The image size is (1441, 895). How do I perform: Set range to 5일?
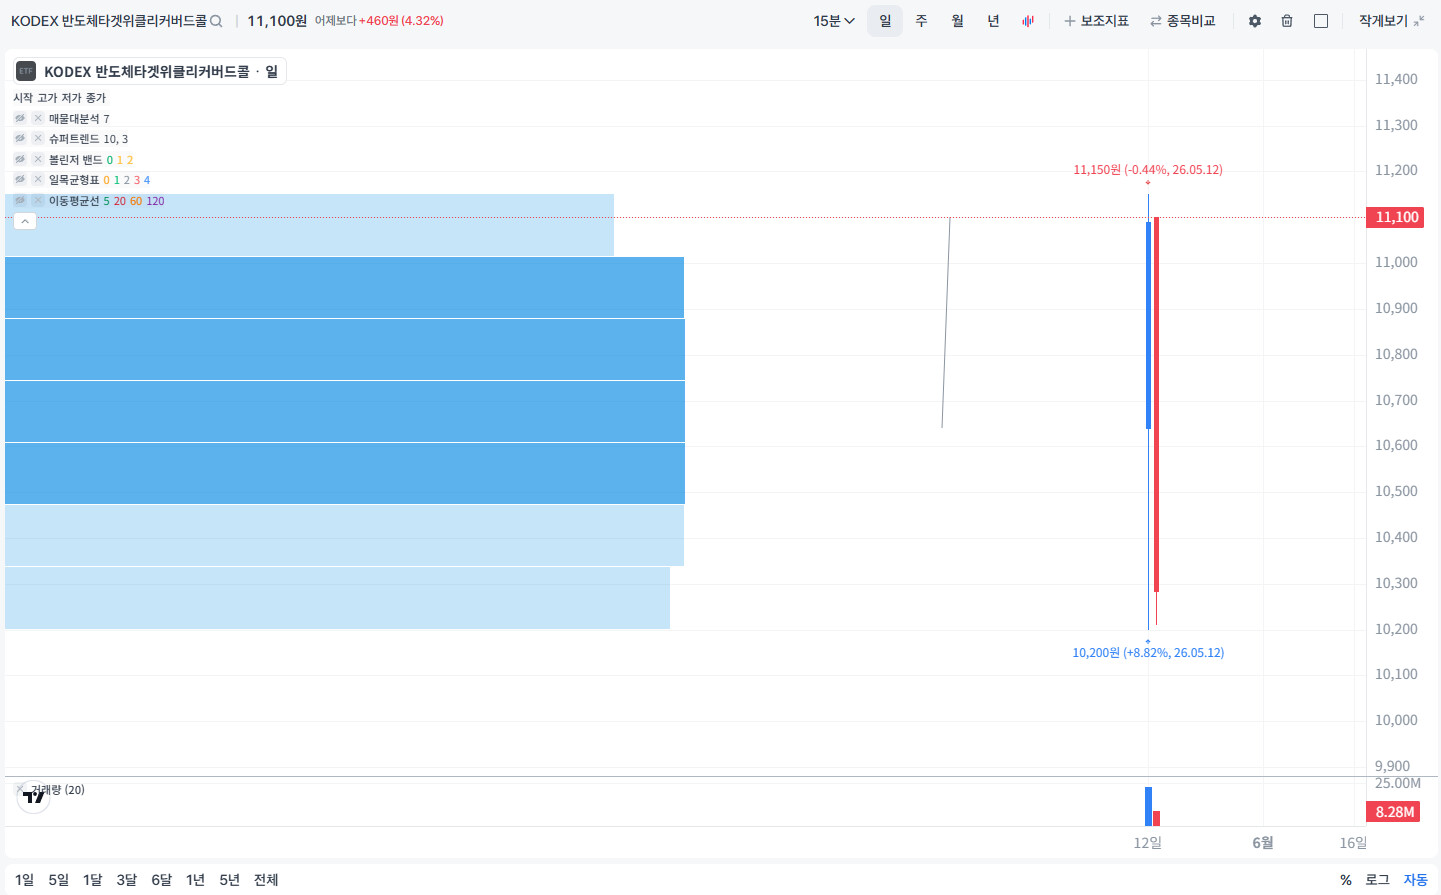59,880
